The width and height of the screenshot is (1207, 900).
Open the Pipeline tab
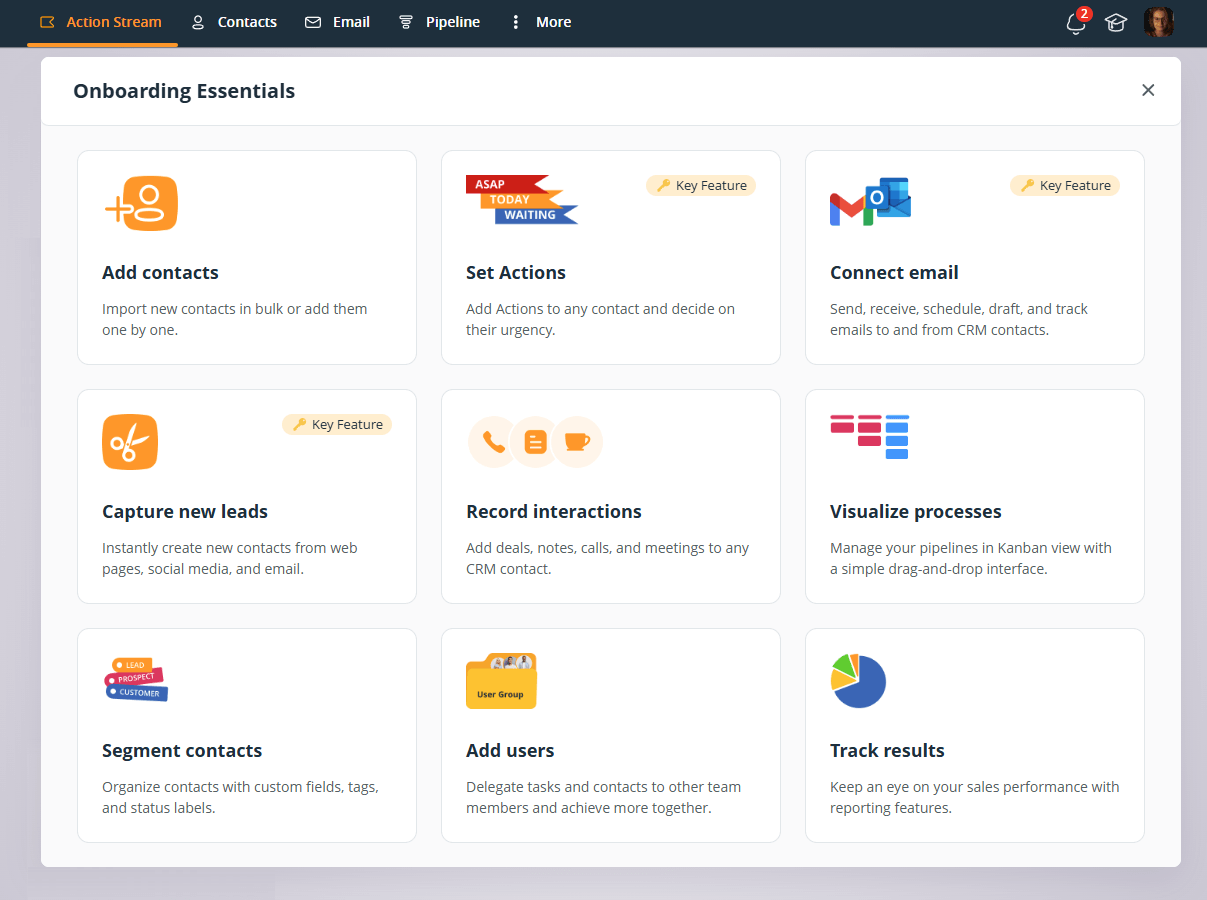[439, 22]
